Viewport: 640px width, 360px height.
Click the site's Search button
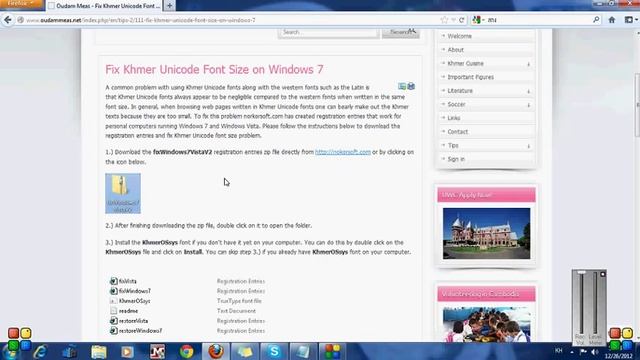click(400, 32)
